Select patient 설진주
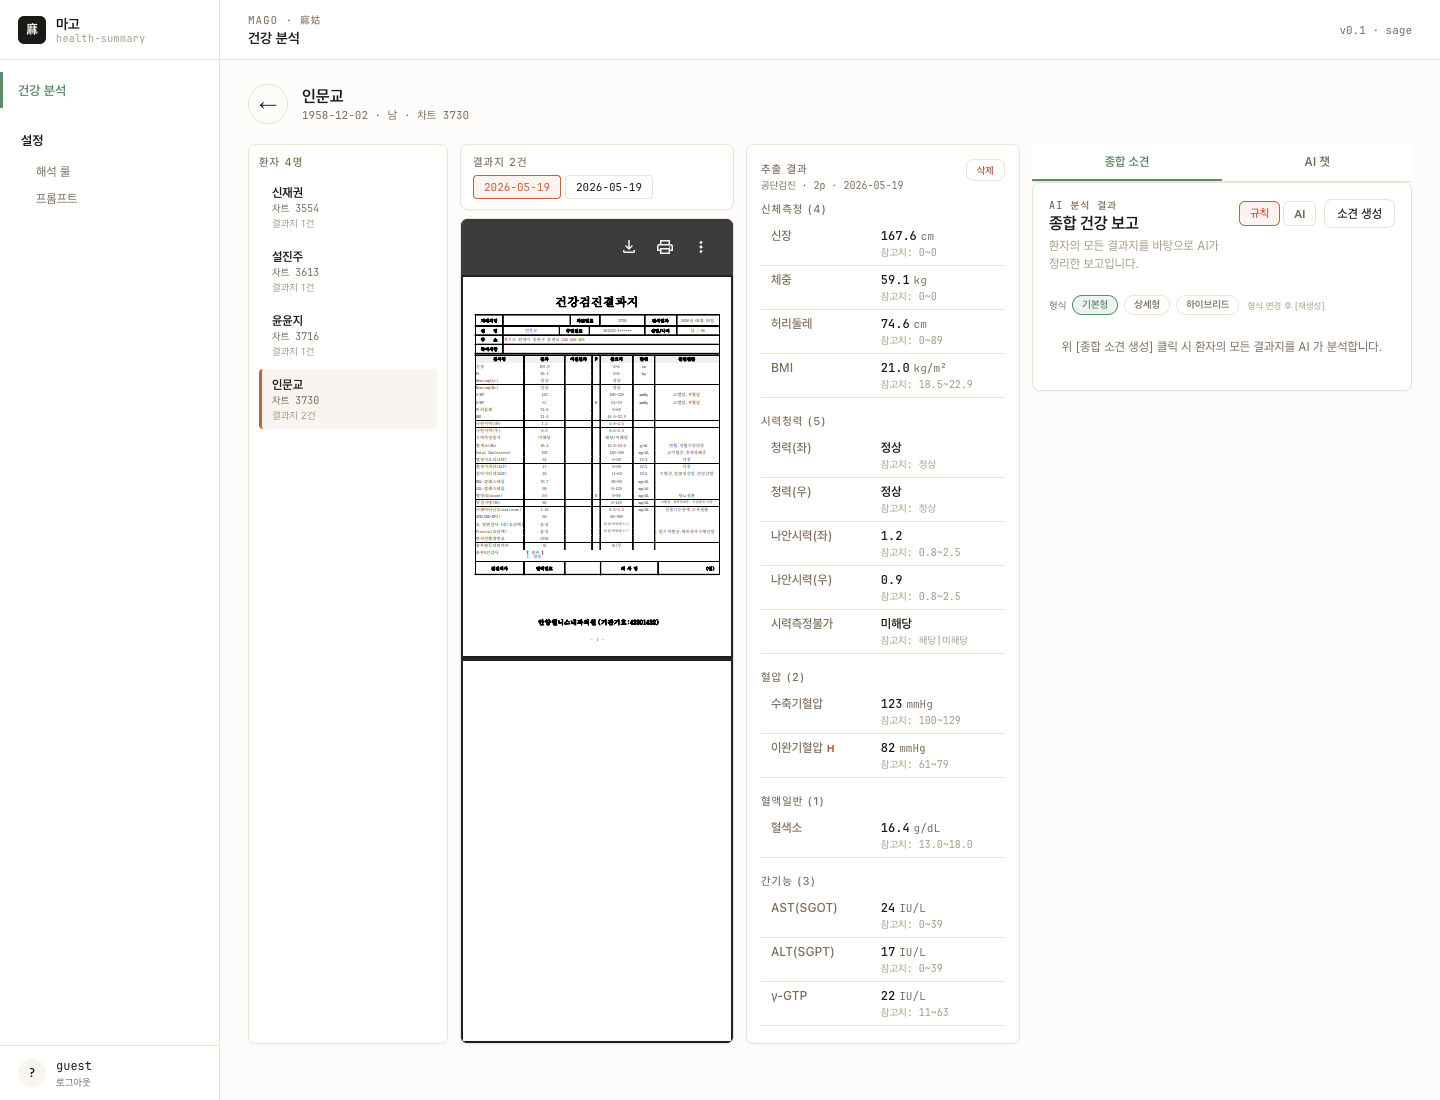Viewport: 1440px width, 1100px height. [348, 271]
